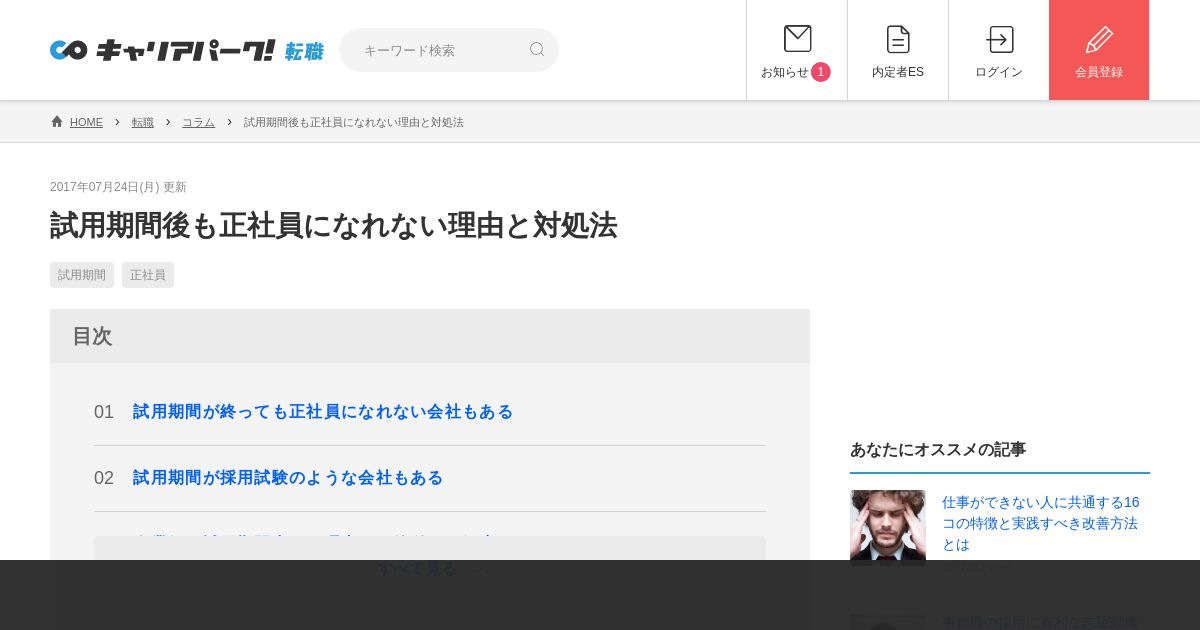The width and height of the screenshot is (1200, 630).
Task: Select the 試用期間 tag
Action: (82, 275)
